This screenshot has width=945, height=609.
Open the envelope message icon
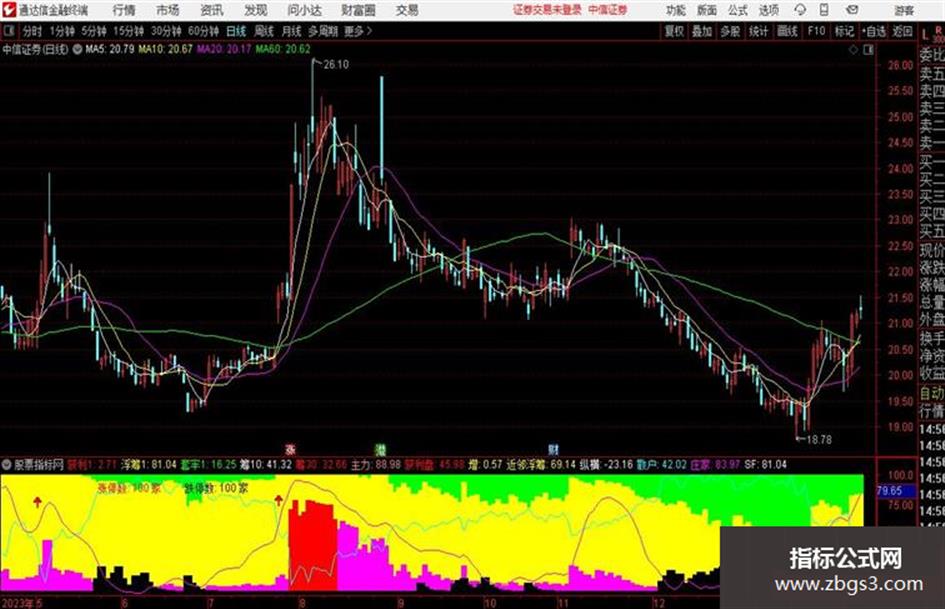pyautogui.click(x=852, y=10)
